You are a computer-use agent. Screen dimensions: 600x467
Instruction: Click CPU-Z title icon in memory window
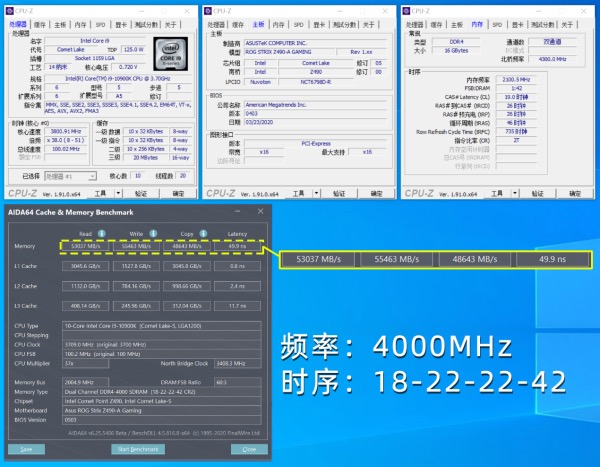click(406, 11)
